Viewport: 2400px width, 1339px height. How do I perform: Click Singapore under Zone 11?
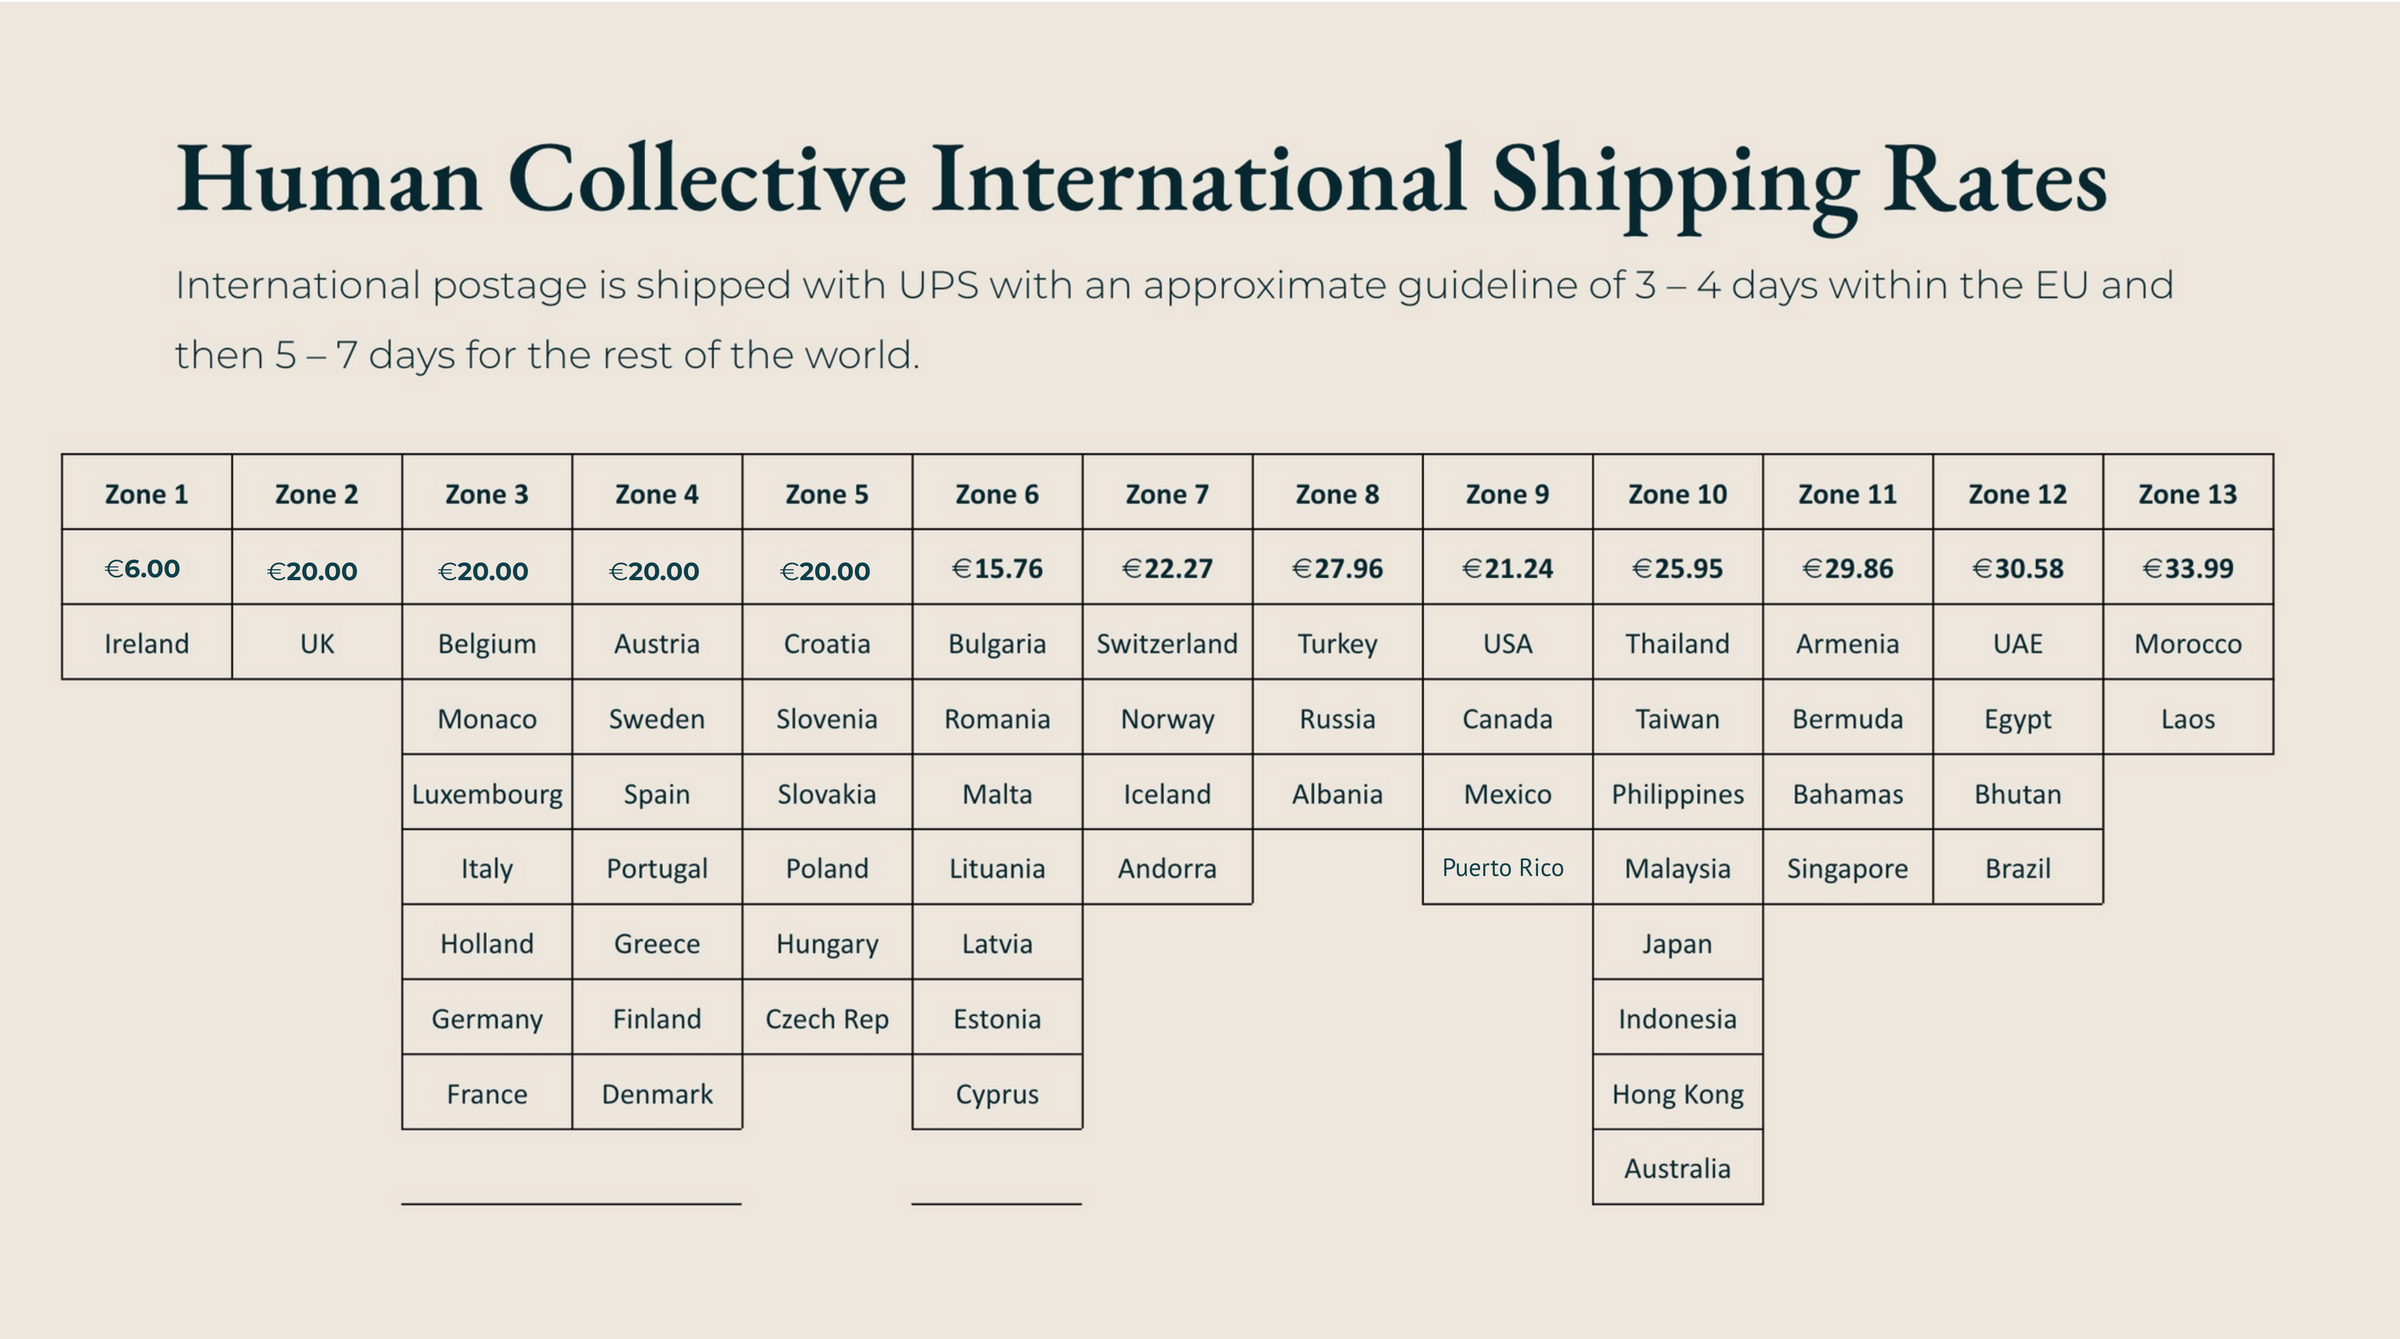pyautogui.click(x=1847, y=868)
